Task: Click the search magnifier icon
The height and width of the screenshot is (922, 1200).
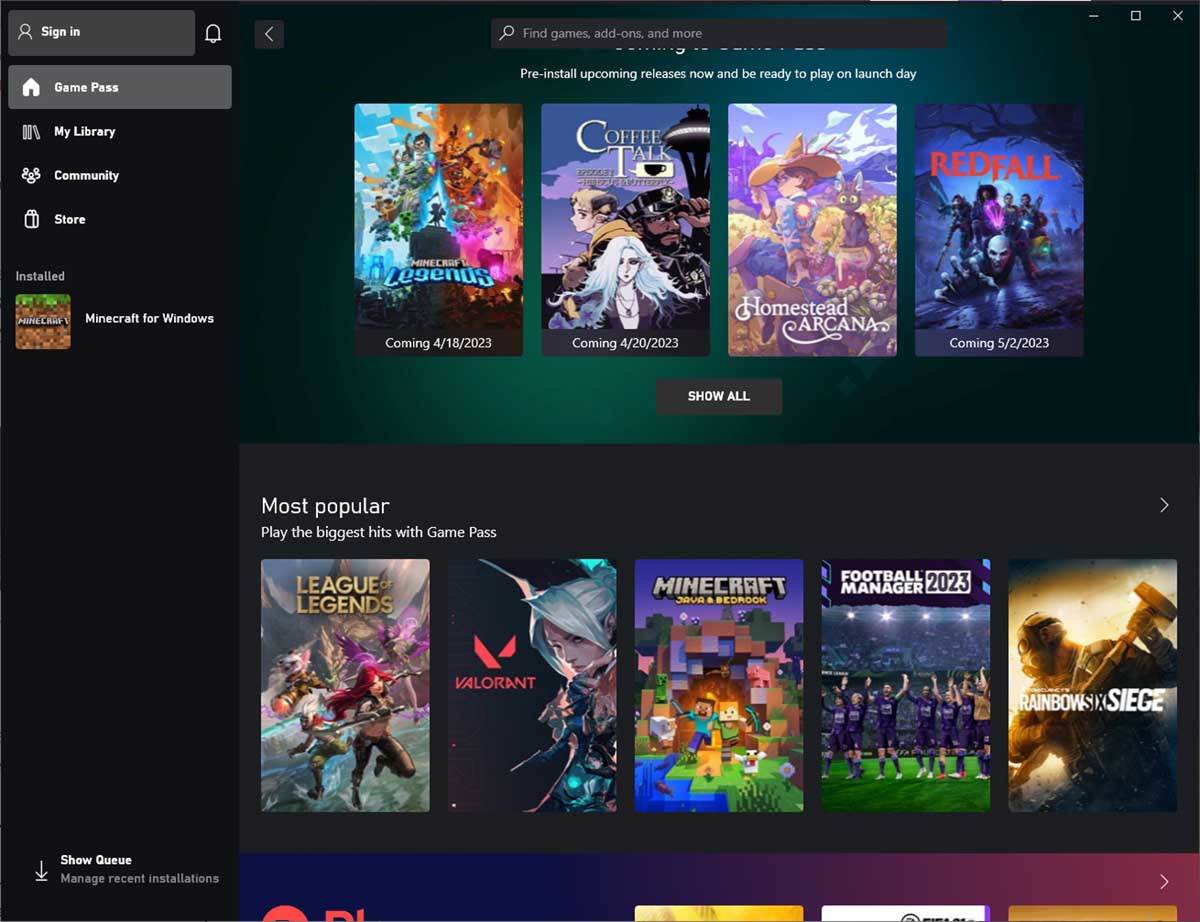Action: 507,33
